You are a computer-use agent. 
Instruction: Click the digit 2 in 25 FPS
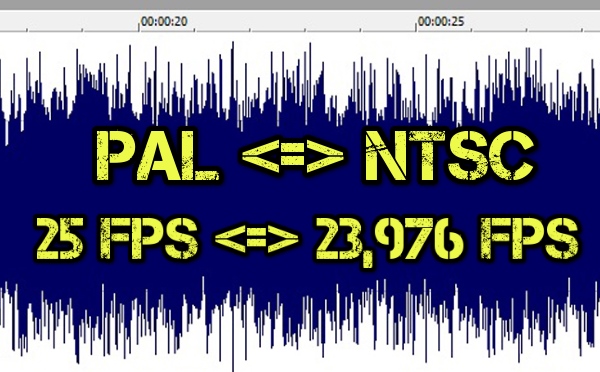(48, 238)
